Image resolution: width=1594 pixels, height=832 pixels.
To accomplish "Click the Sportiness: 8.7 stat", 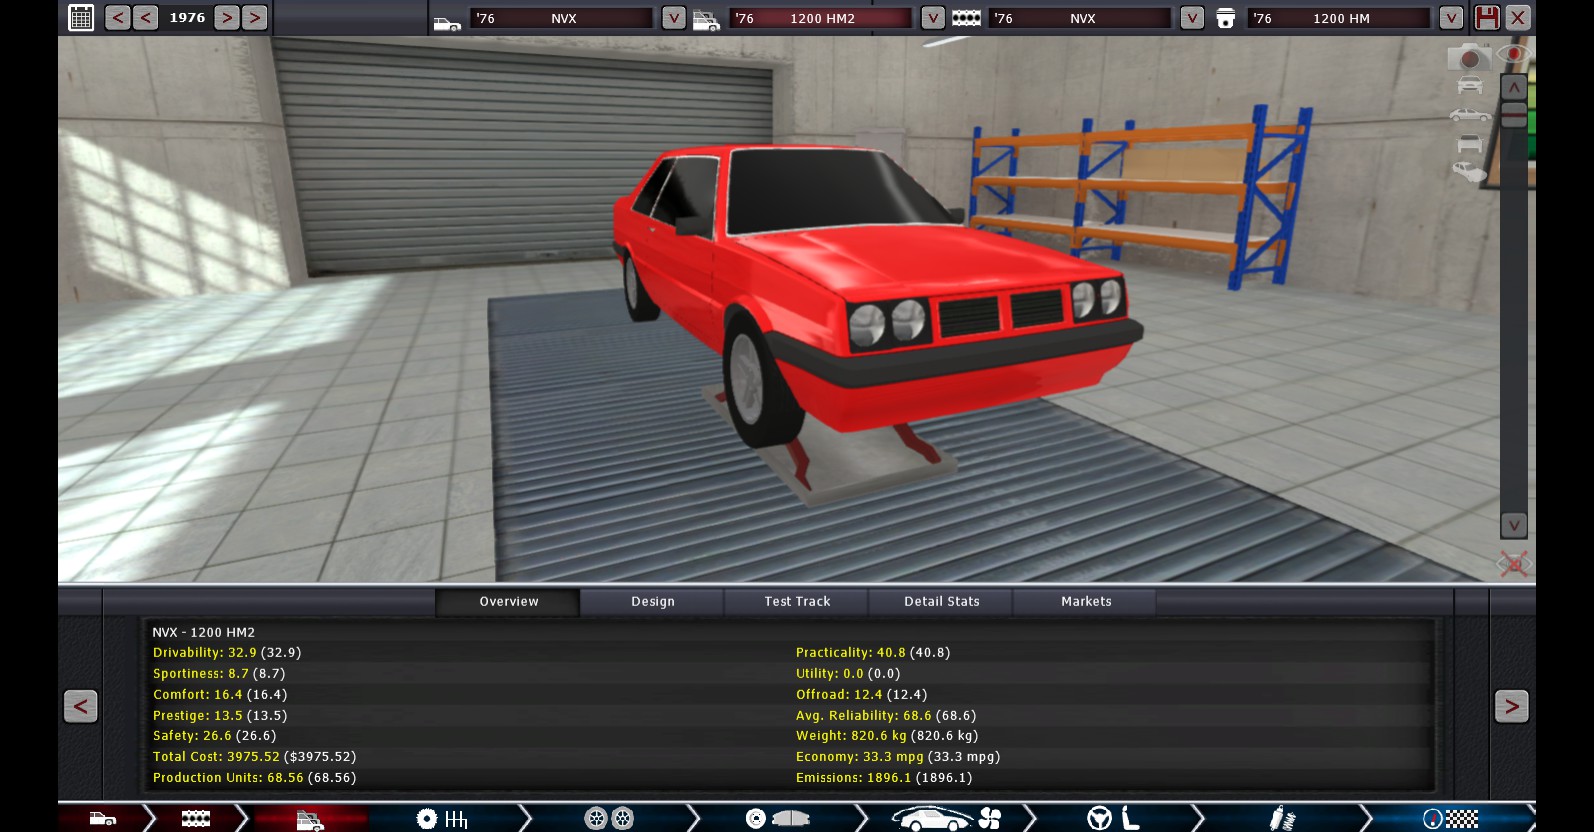I will point(219,673).
